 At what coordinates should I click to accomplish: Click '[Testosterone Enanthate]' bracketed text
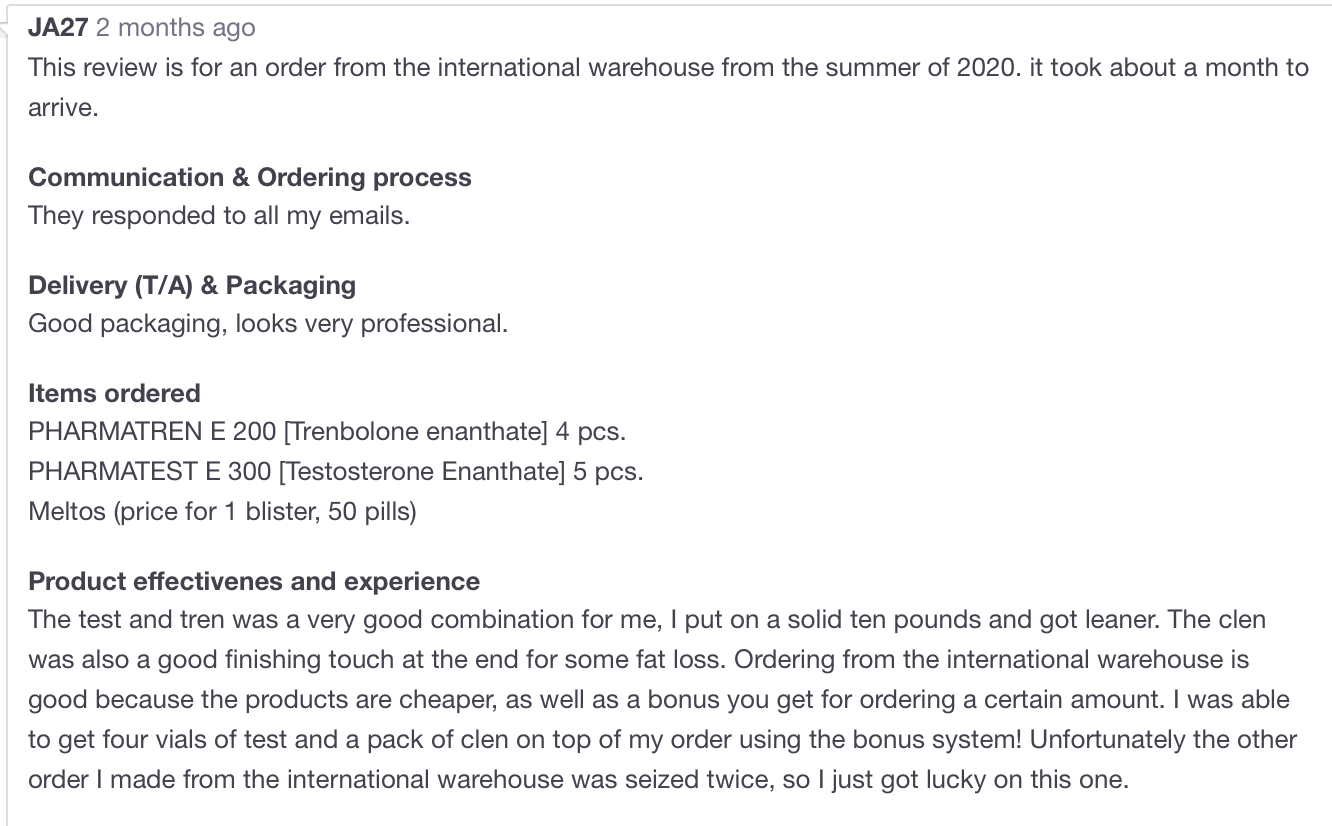[426, 471]
